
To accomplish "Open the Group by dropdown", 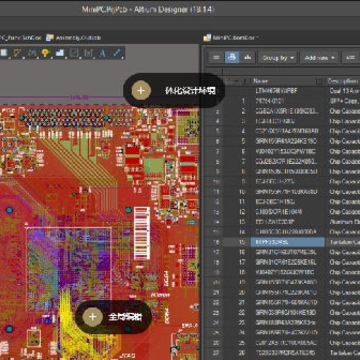I will tap(278, 57).
